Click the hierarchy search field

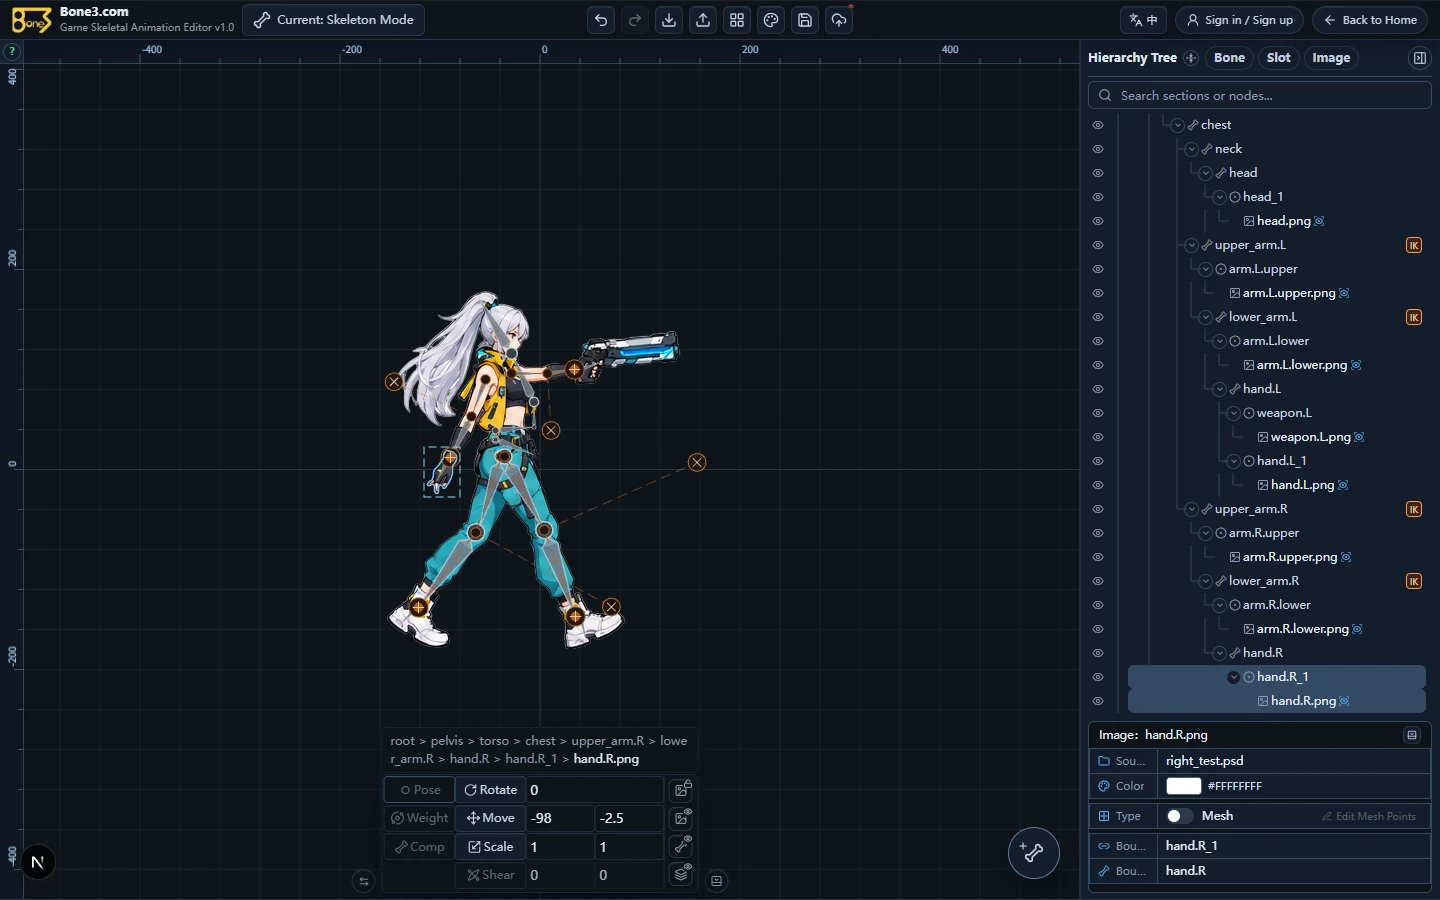[x=1260, y=96]
